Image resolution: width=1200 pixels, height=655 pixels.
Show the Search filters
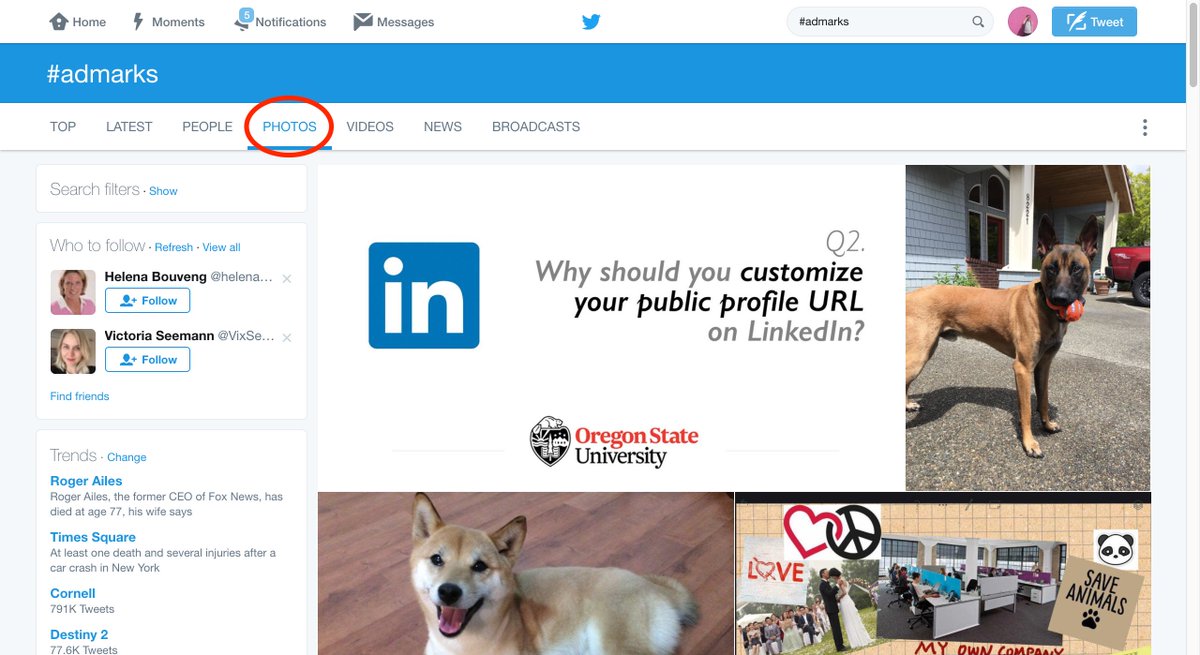click(163, 191)
